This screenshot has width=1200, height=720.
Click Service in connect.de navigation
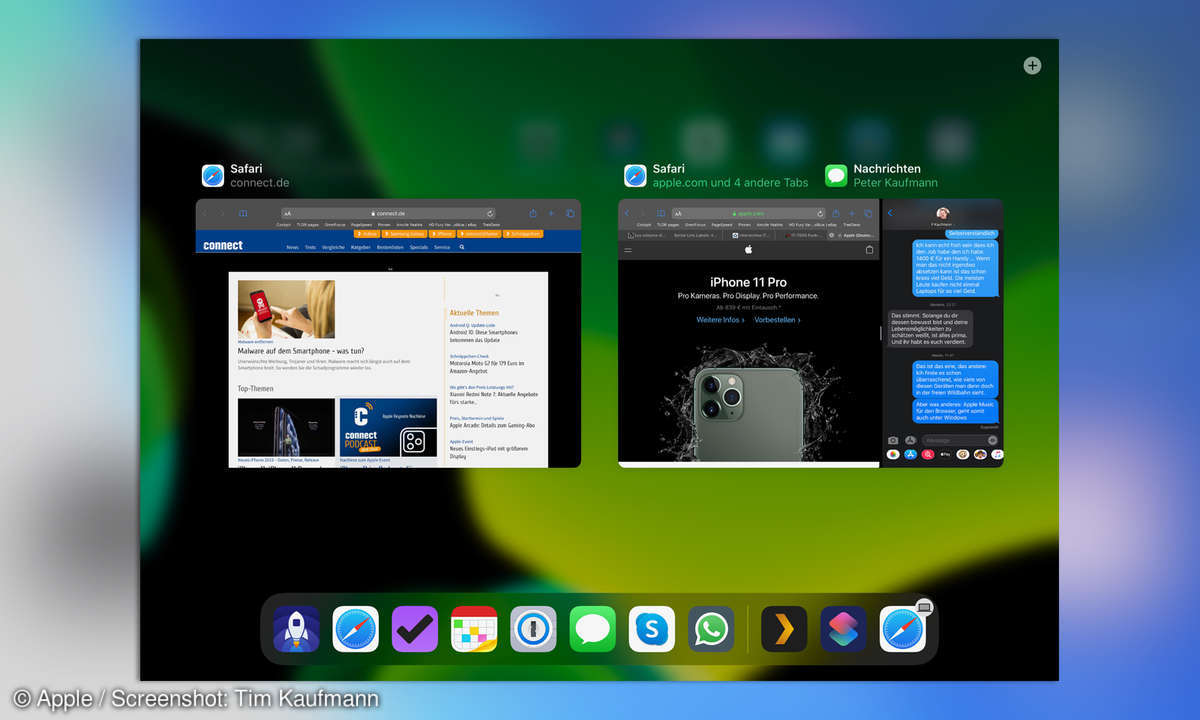point(442,246)
